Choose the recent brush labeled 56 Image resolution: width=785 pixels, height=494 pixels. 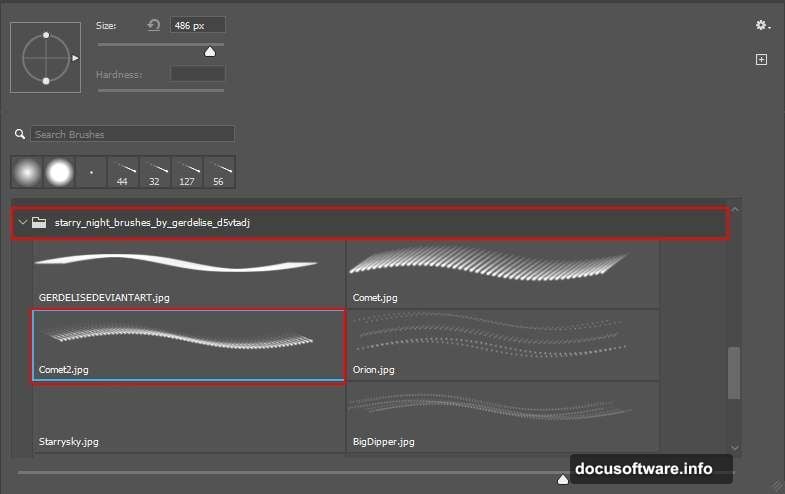219,173
